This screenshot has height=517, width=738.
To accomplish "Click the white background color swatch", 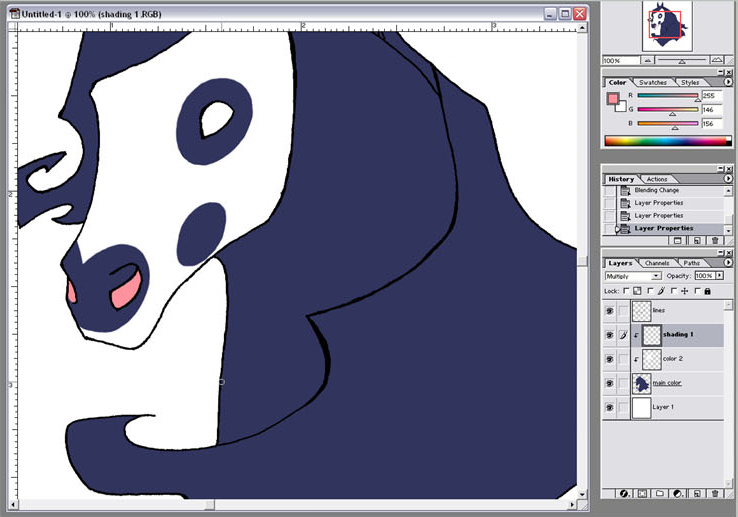I will (x=622, y=107).
